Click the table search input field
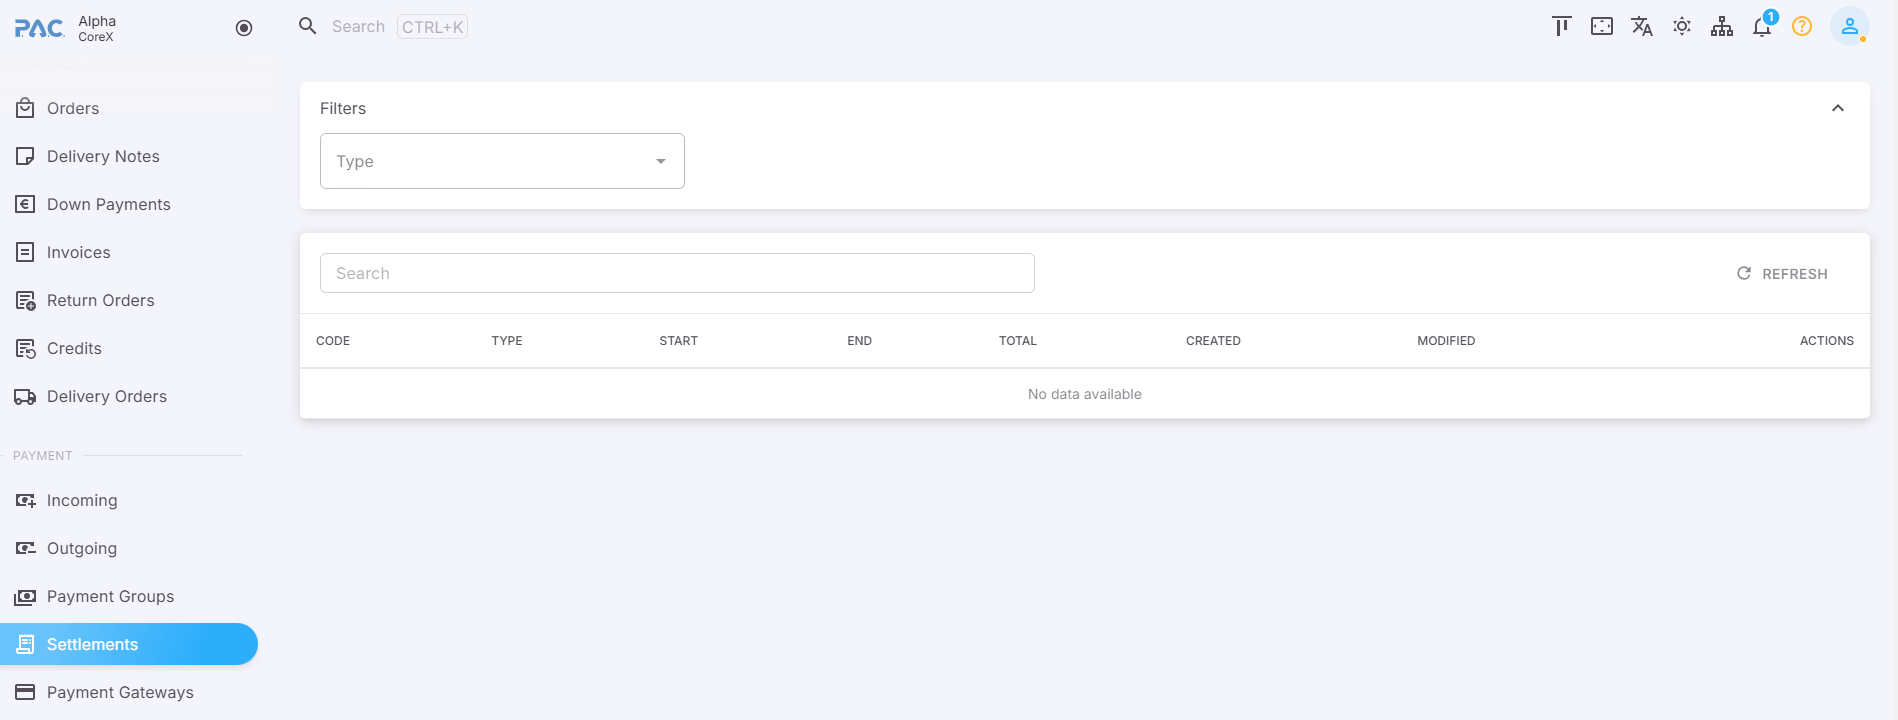This screenshot has height=720, width=1898. point(677,273)
